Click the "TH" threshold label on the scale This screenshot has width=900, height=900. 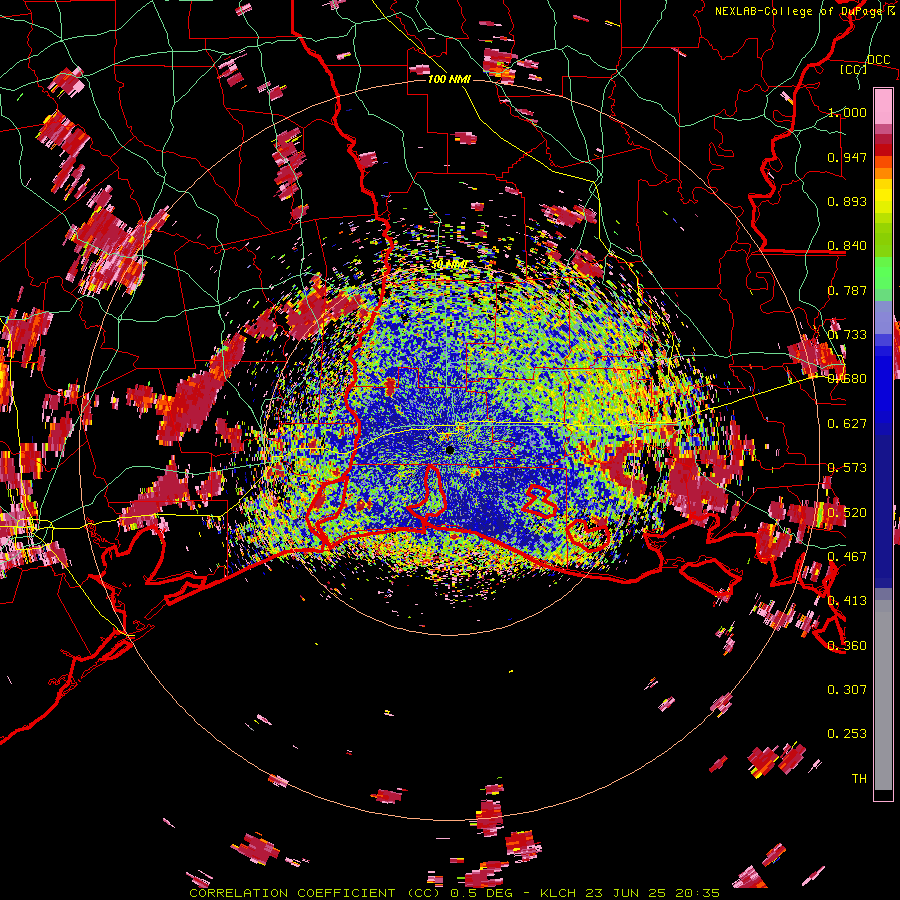(x=859, y=778)
